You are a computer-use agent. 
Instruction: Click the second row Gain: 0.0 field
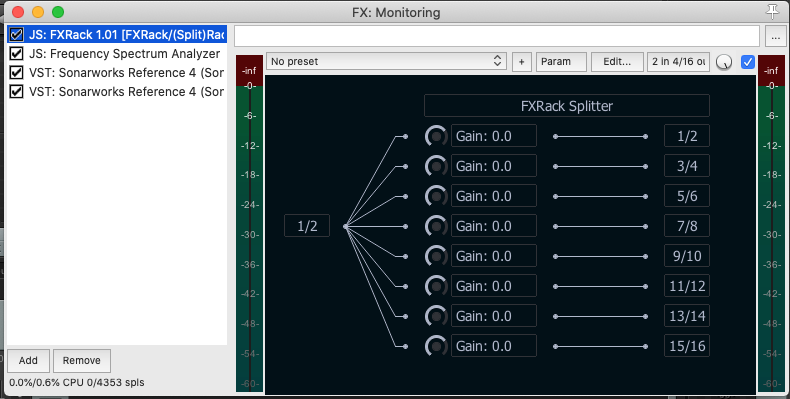[494, 166]
